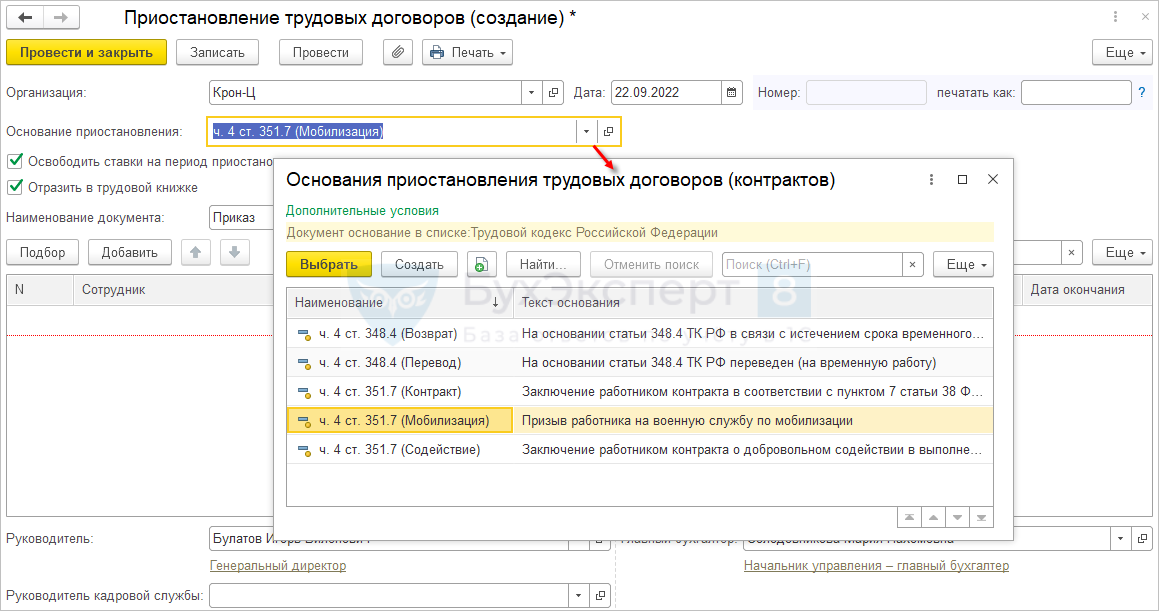Clear the dialog search field with X
This screenshot has height=611, width=1159.
[912, 265]
